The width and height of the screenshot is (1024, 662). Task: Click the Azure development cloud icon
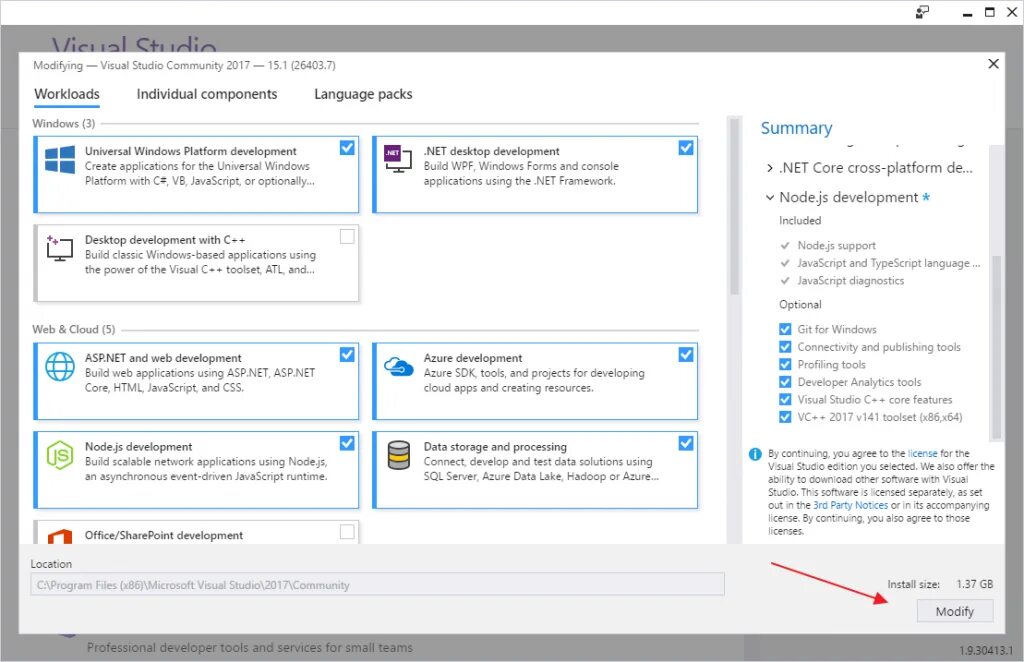tap(398, 366)
